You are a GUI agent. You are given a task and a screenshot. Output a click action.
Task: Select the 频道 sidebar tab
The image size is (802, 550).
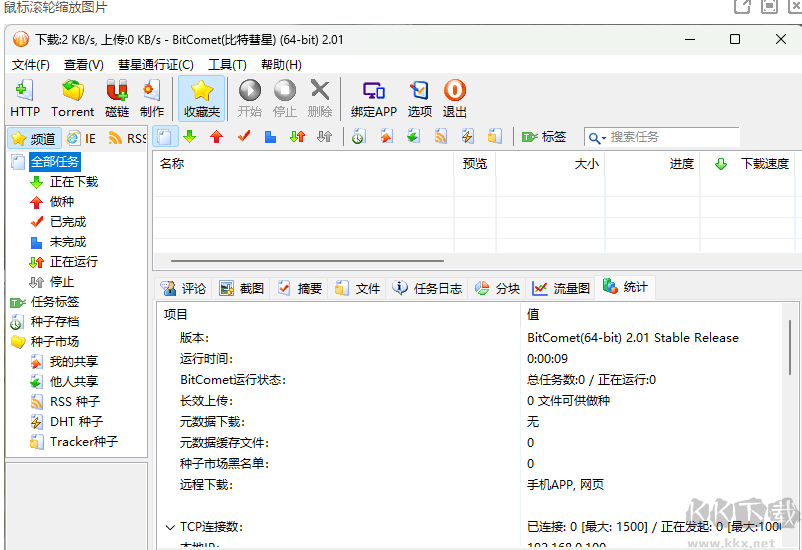pos(34,138)
